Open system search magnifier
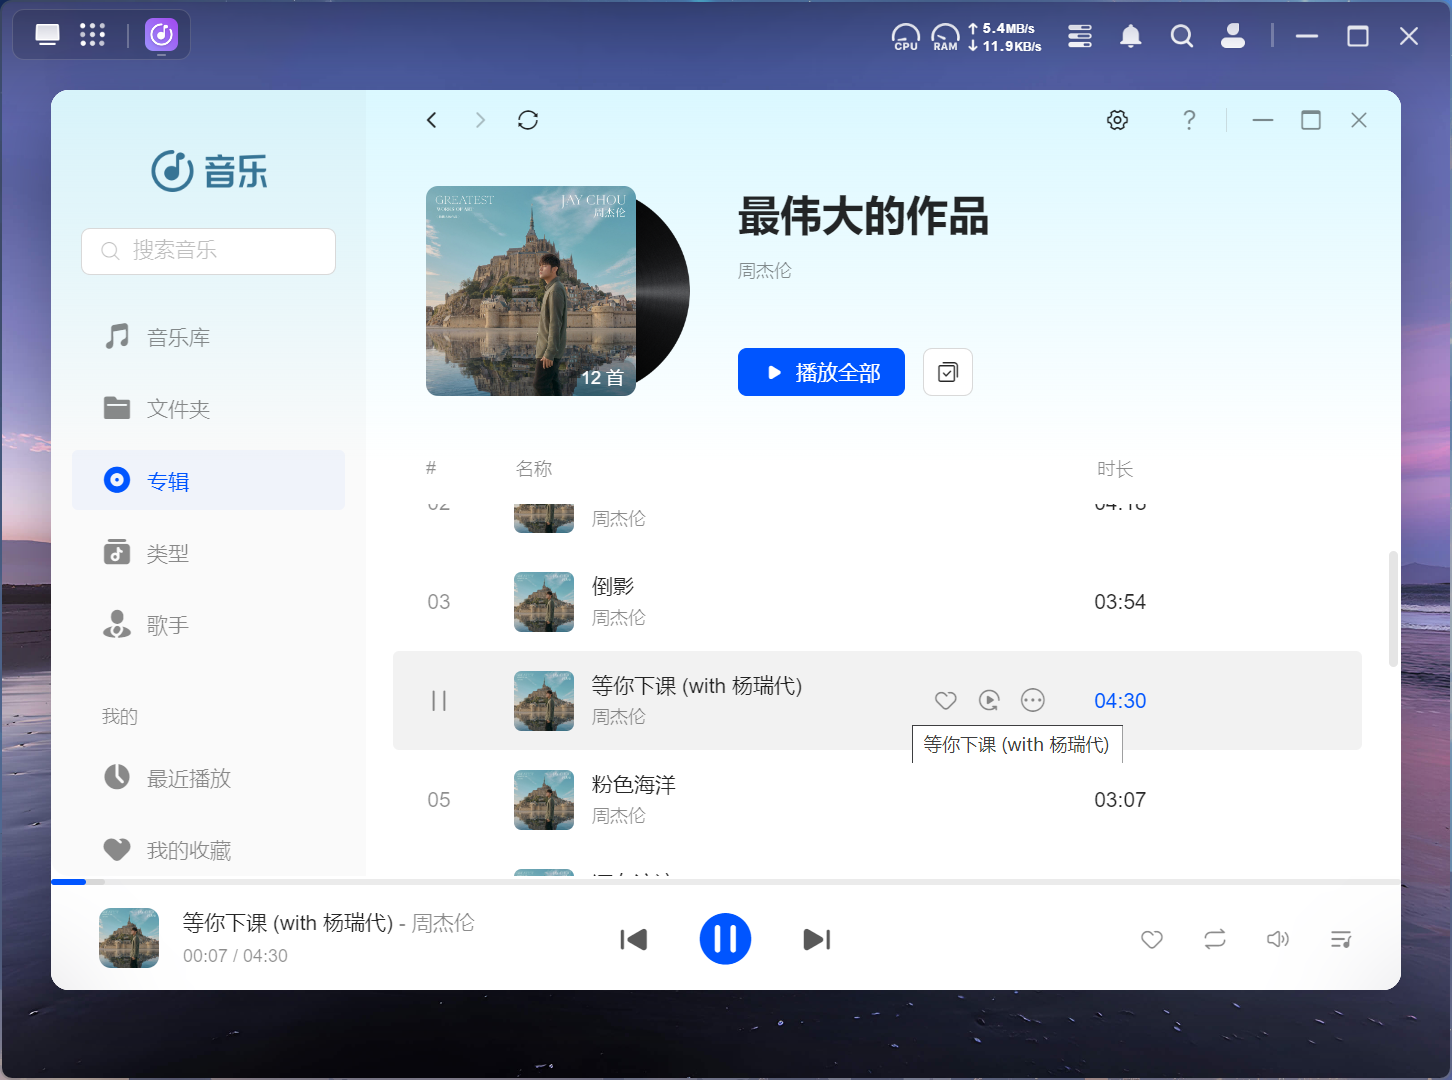The height and width of the screenshot is (1080, 1452). 1182,36
